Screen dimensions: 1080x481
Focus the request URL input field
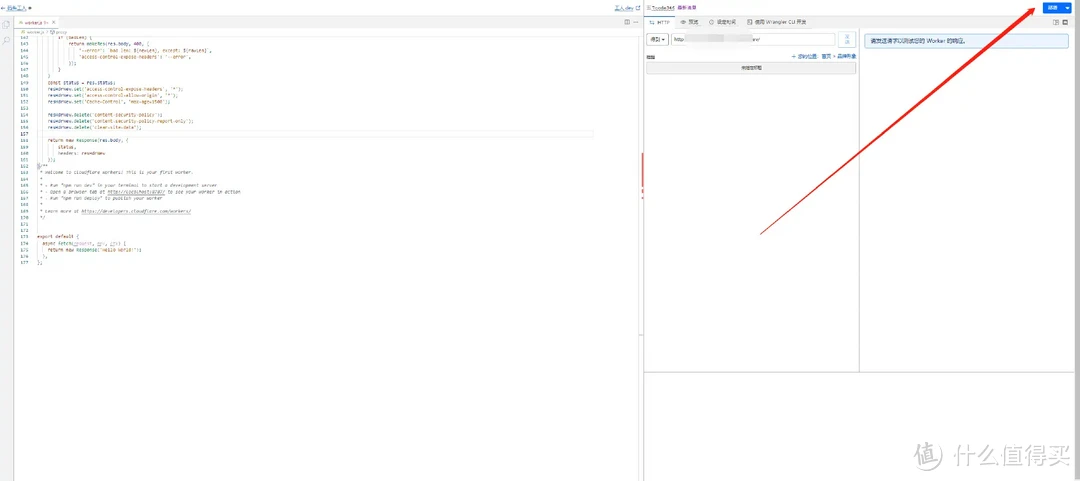pos(754,40)
